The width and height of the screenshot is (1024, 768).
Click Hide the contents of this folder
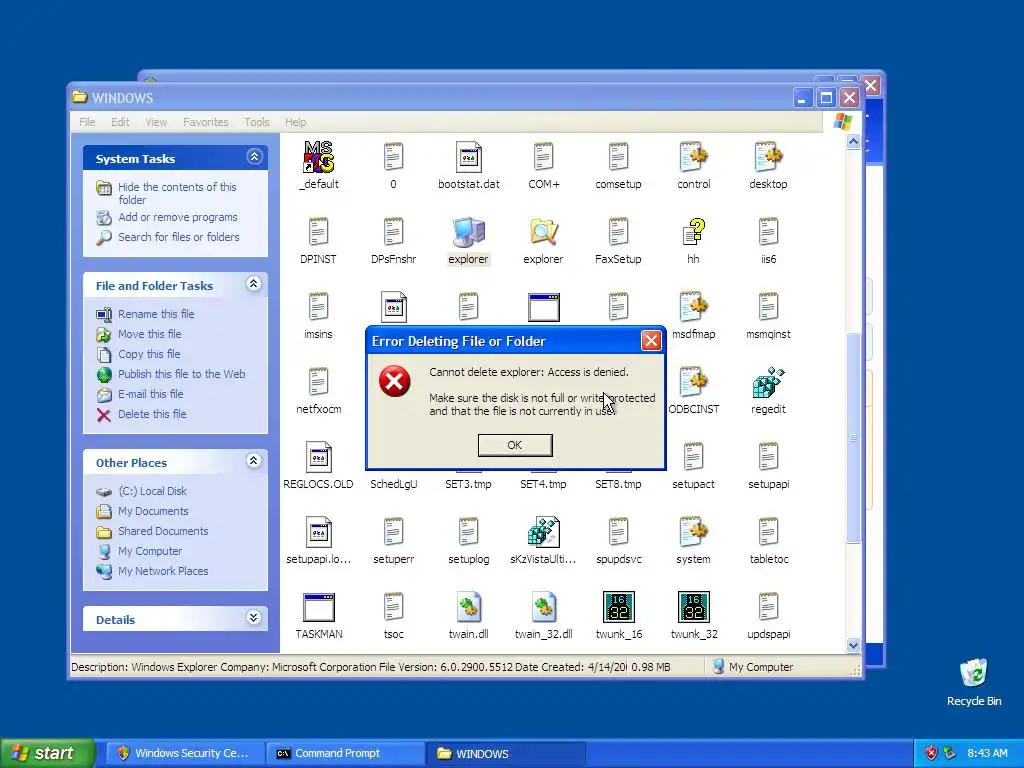[177, 193]
